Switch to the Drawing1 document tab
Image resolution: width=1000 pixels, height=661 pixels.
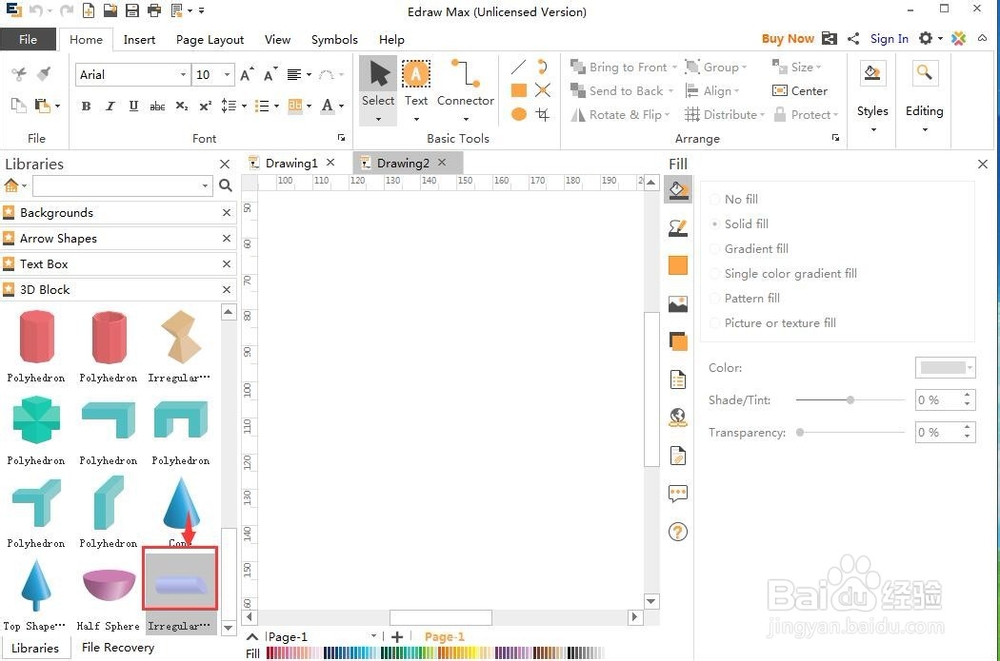(x=291, y=163)
